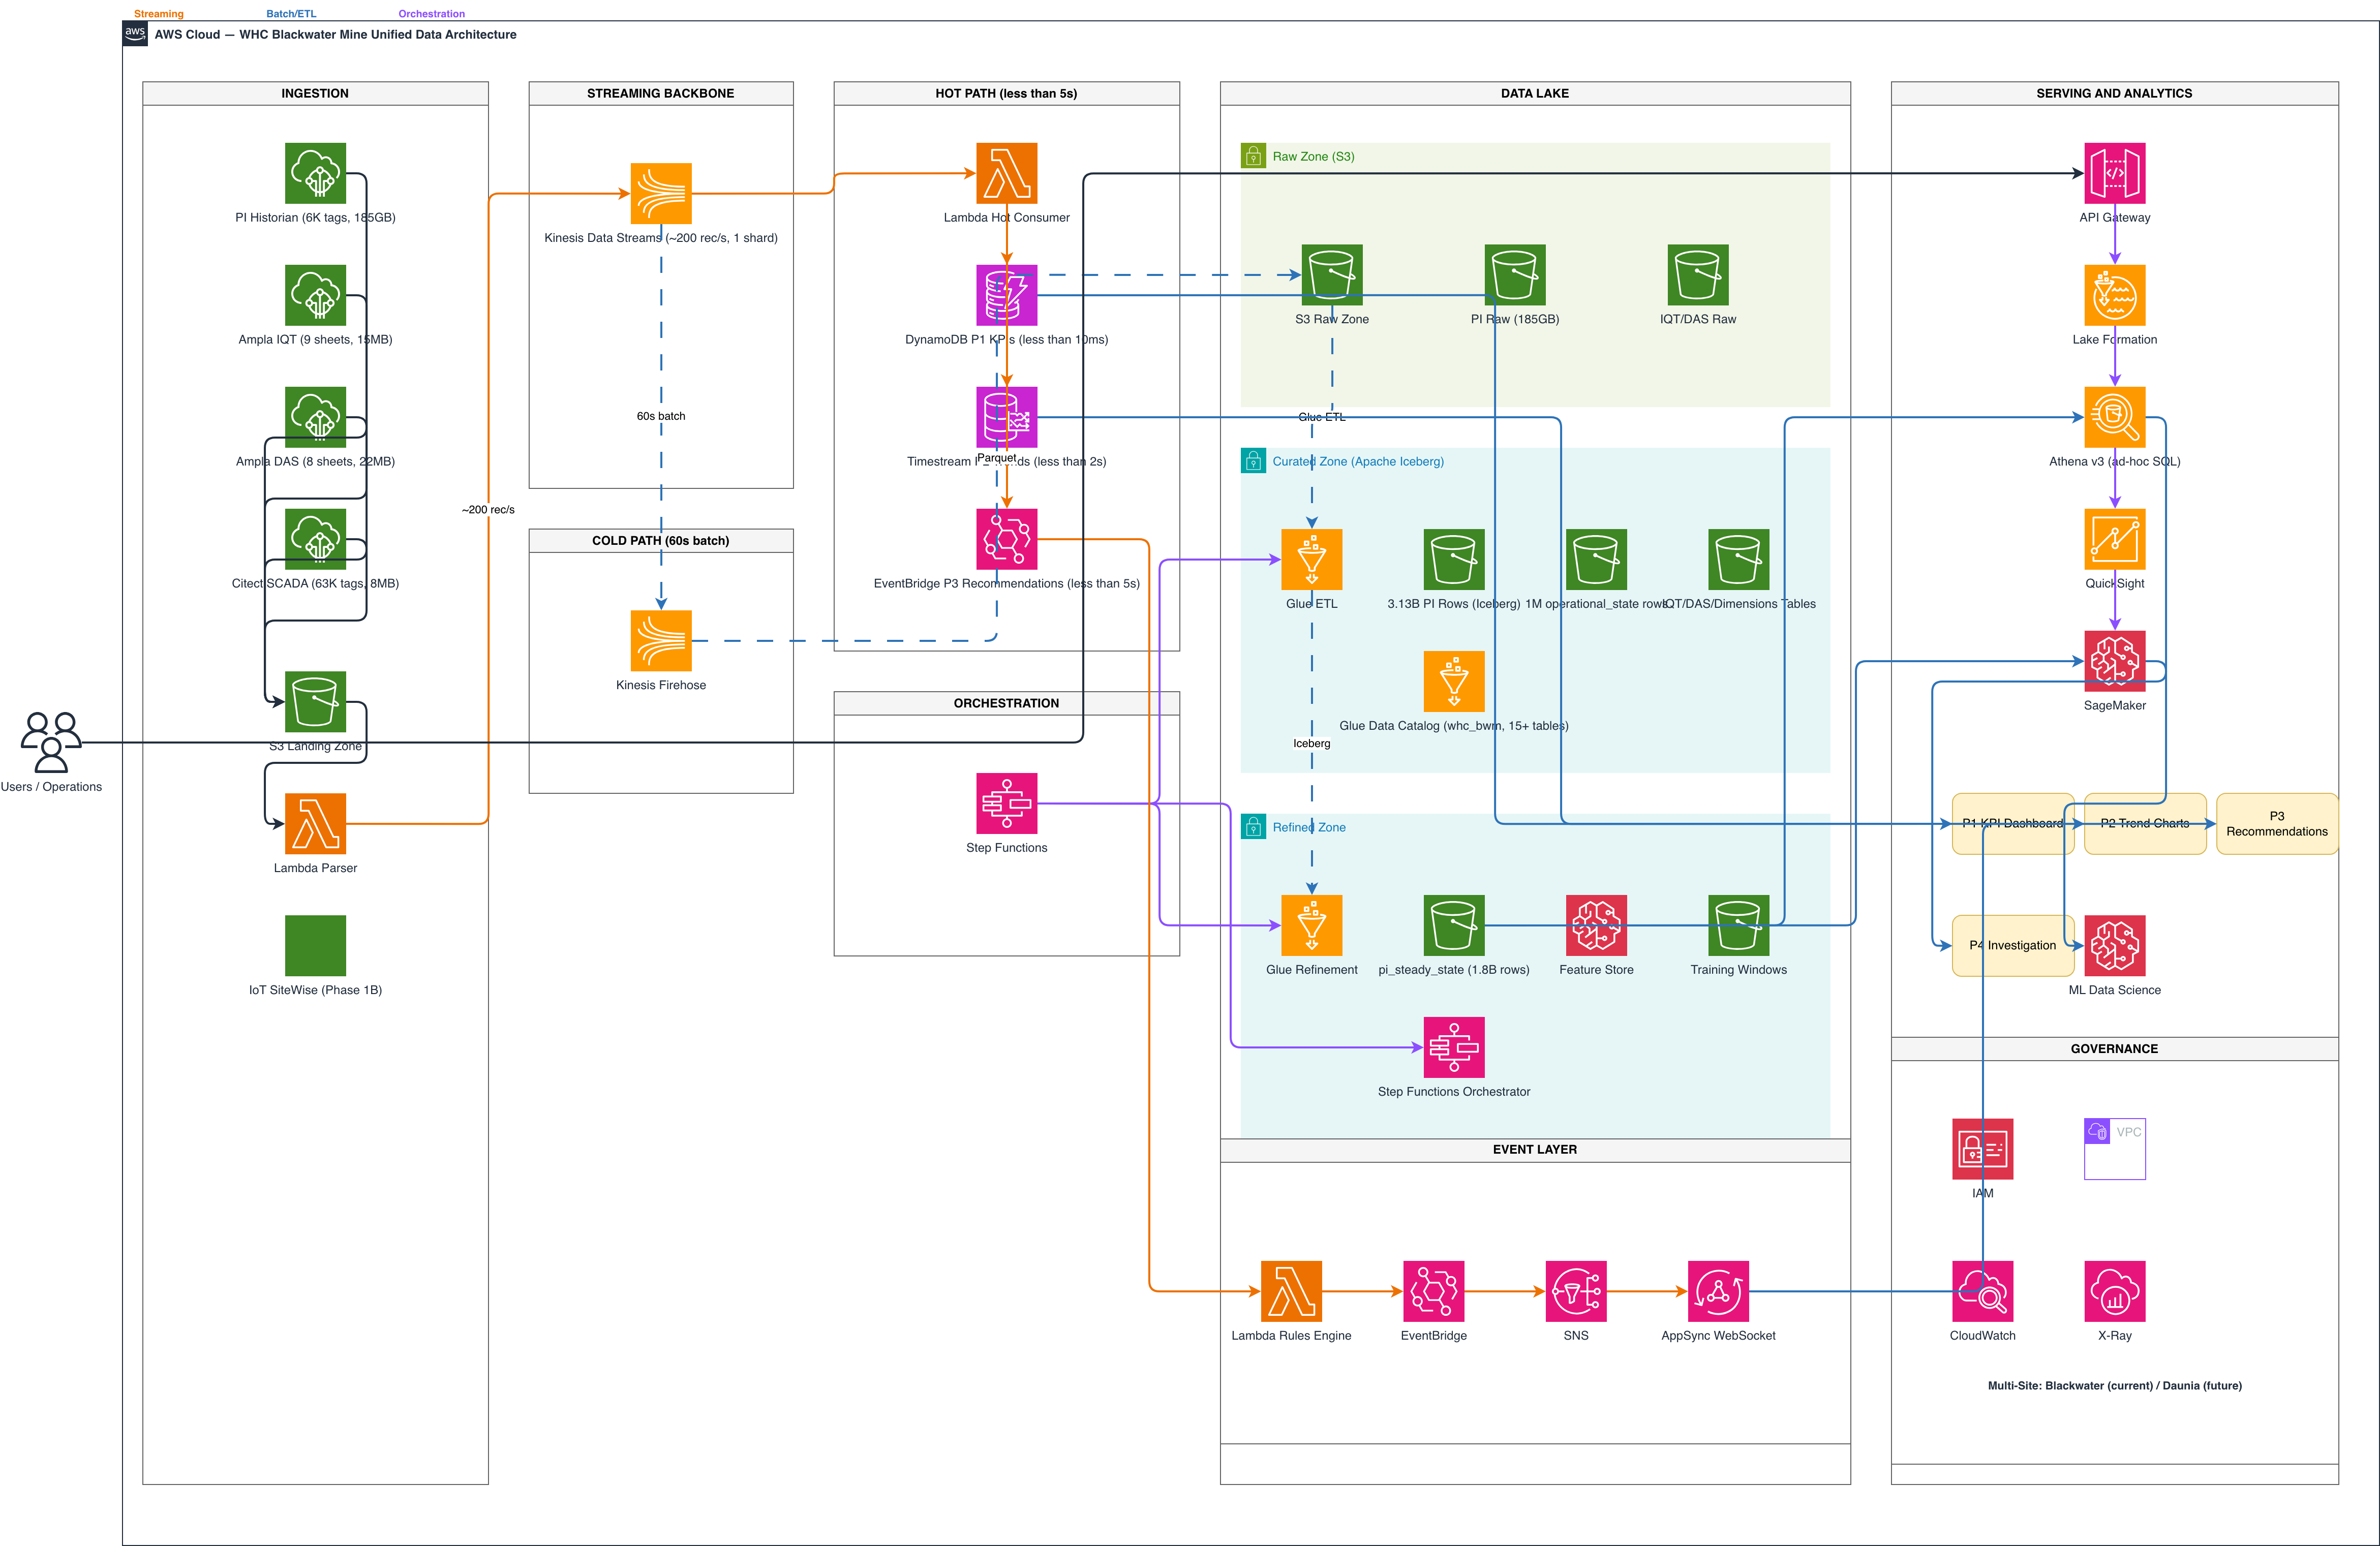2380x1546 pixels.
Task: Select the Athena v3 icon
Action: (x=2115, y=417)
